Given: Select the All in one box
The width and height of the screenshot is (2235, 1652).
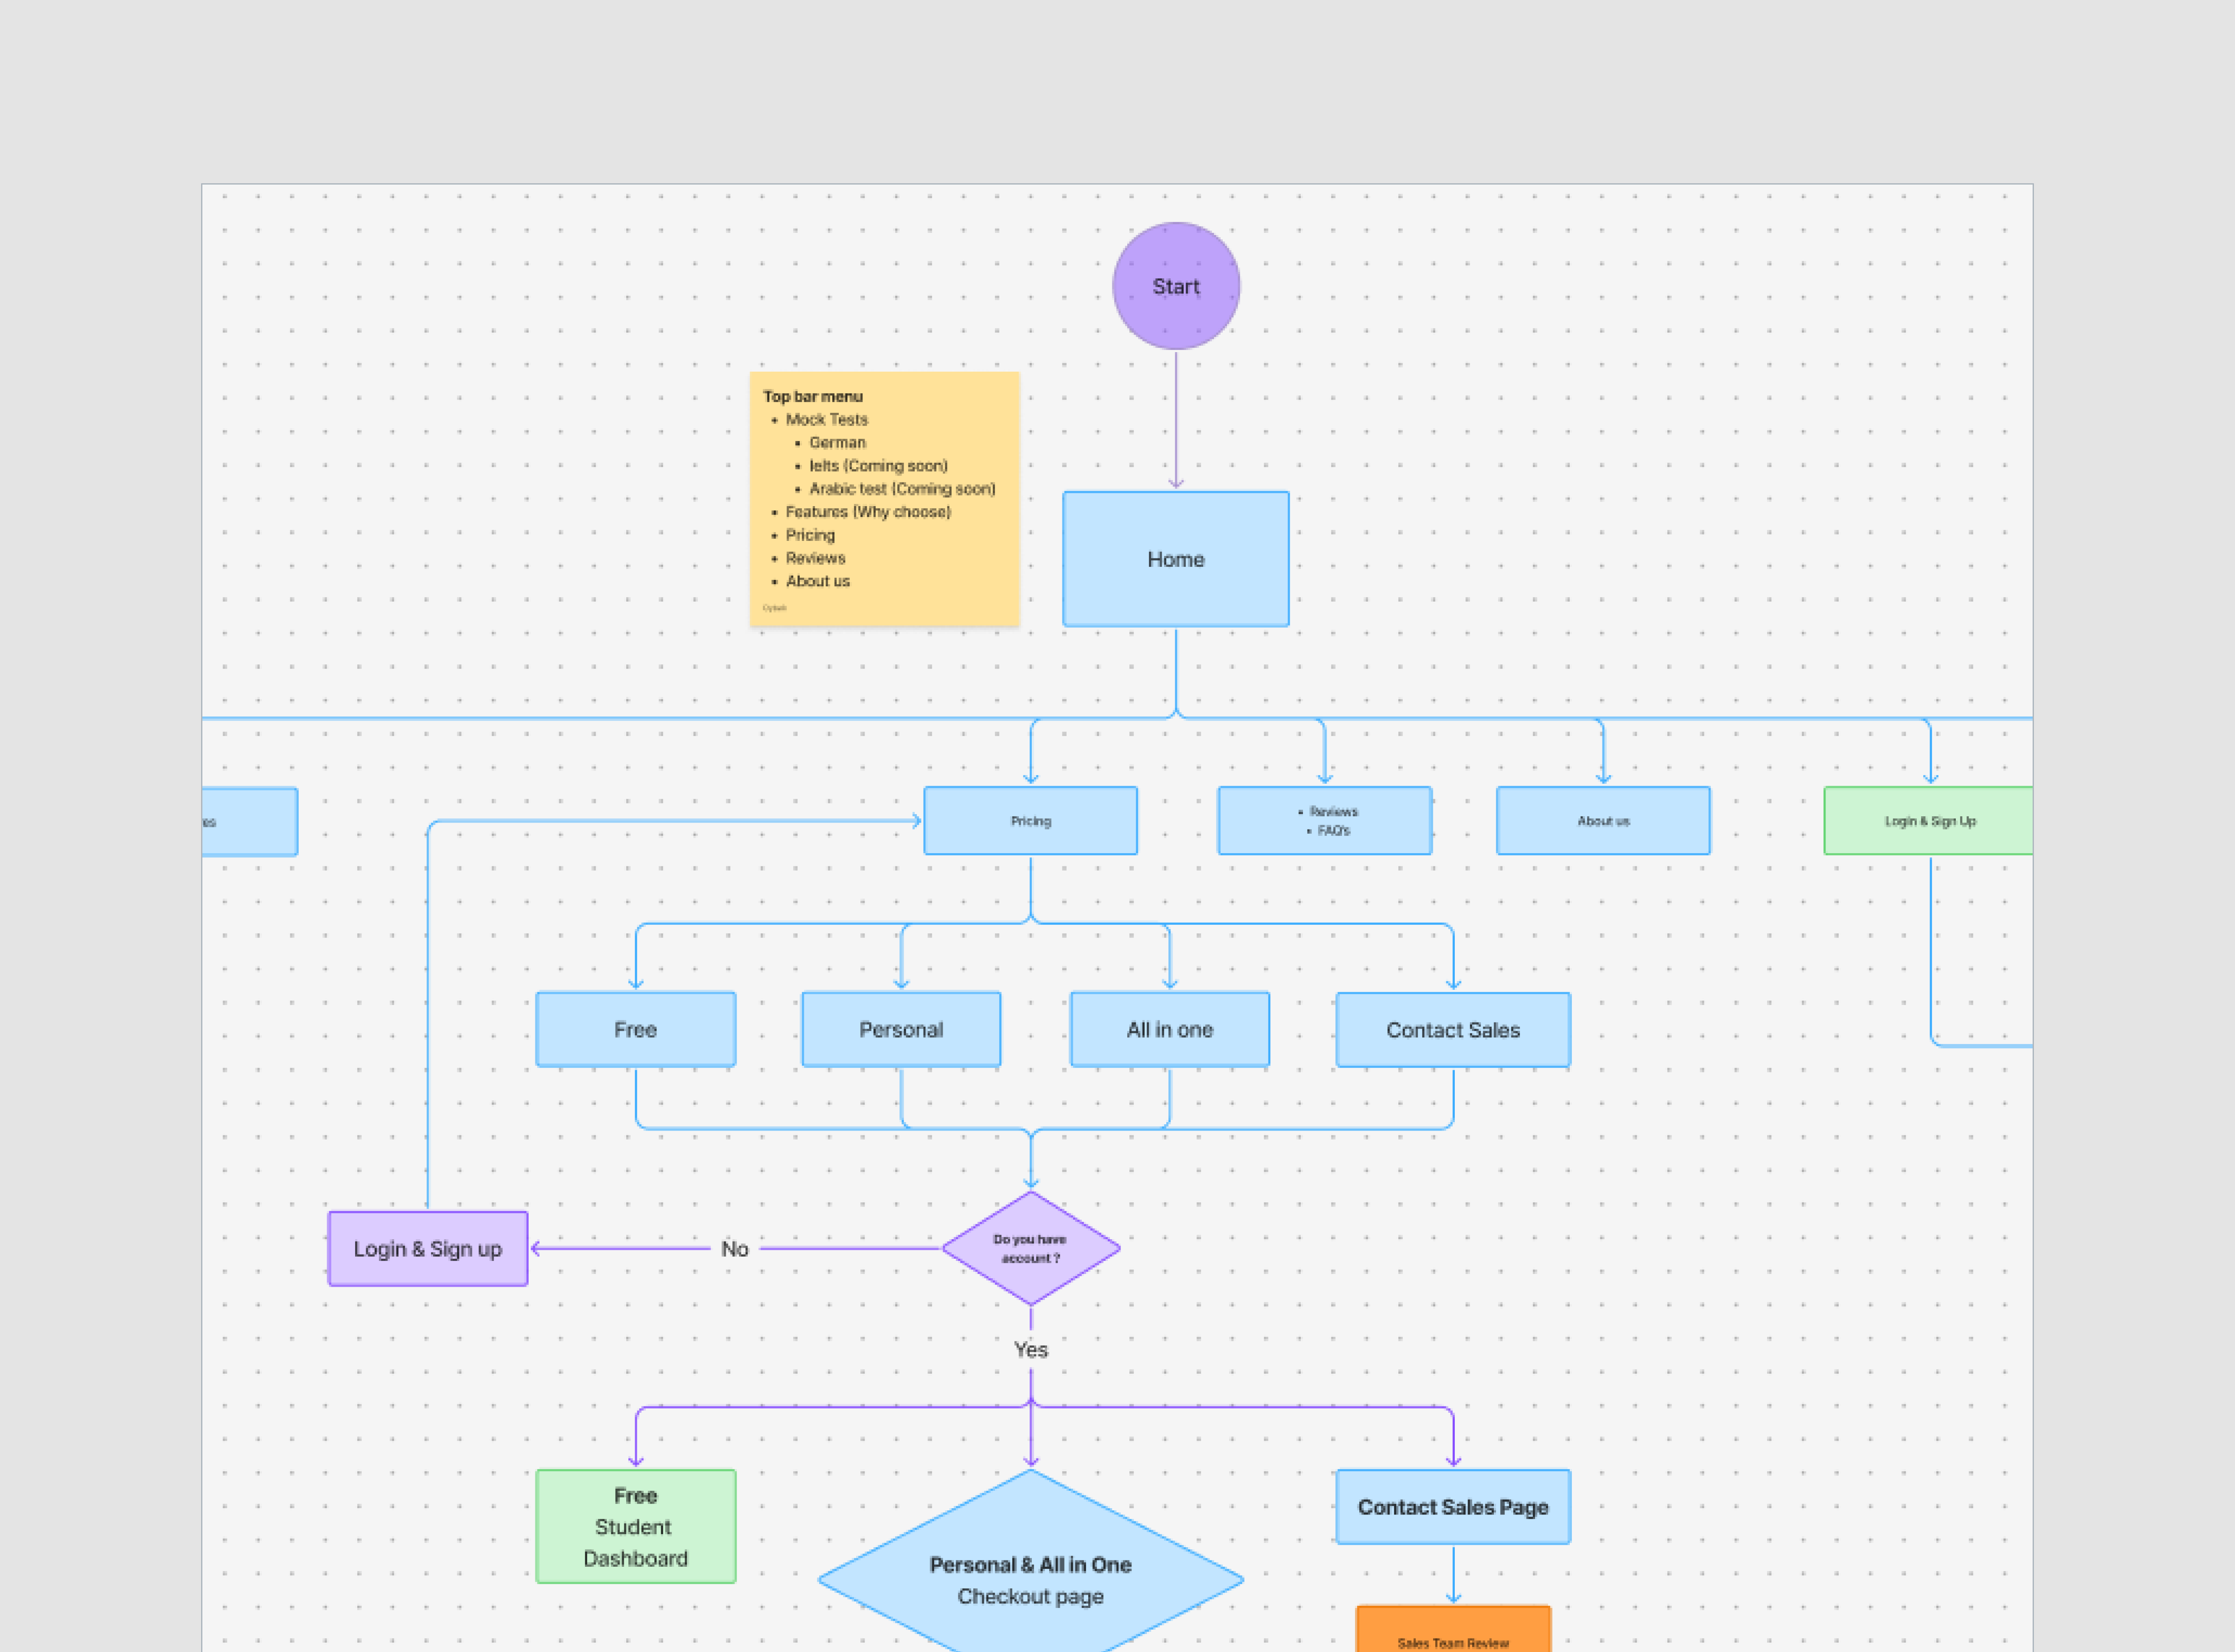Looking at the screenshot, I should pyautogui.click(x=1170, y=1029).
